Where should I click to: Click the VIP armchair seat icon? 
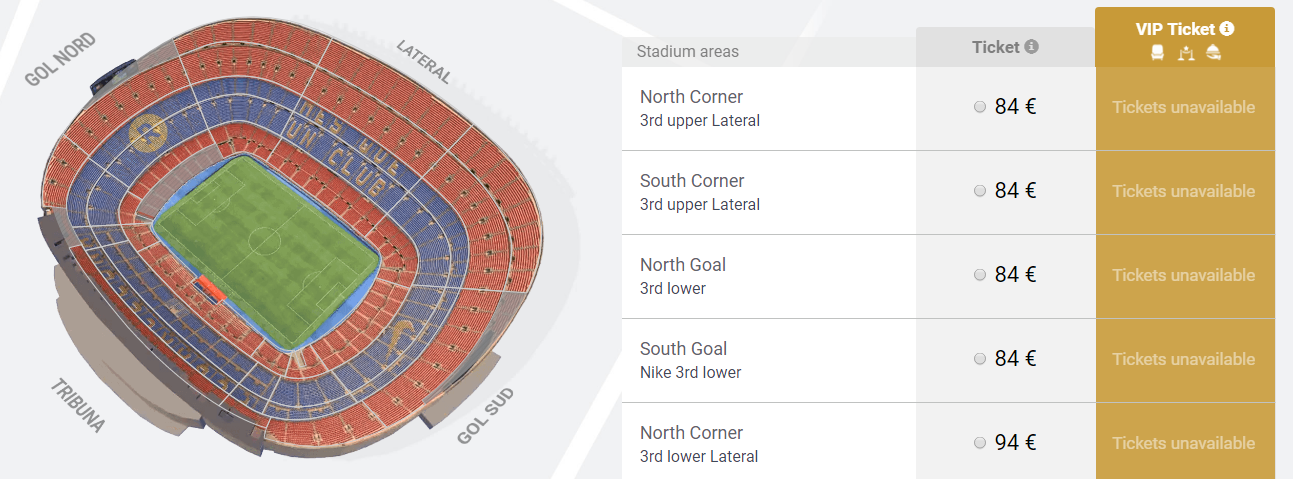tap(1157, 52)
